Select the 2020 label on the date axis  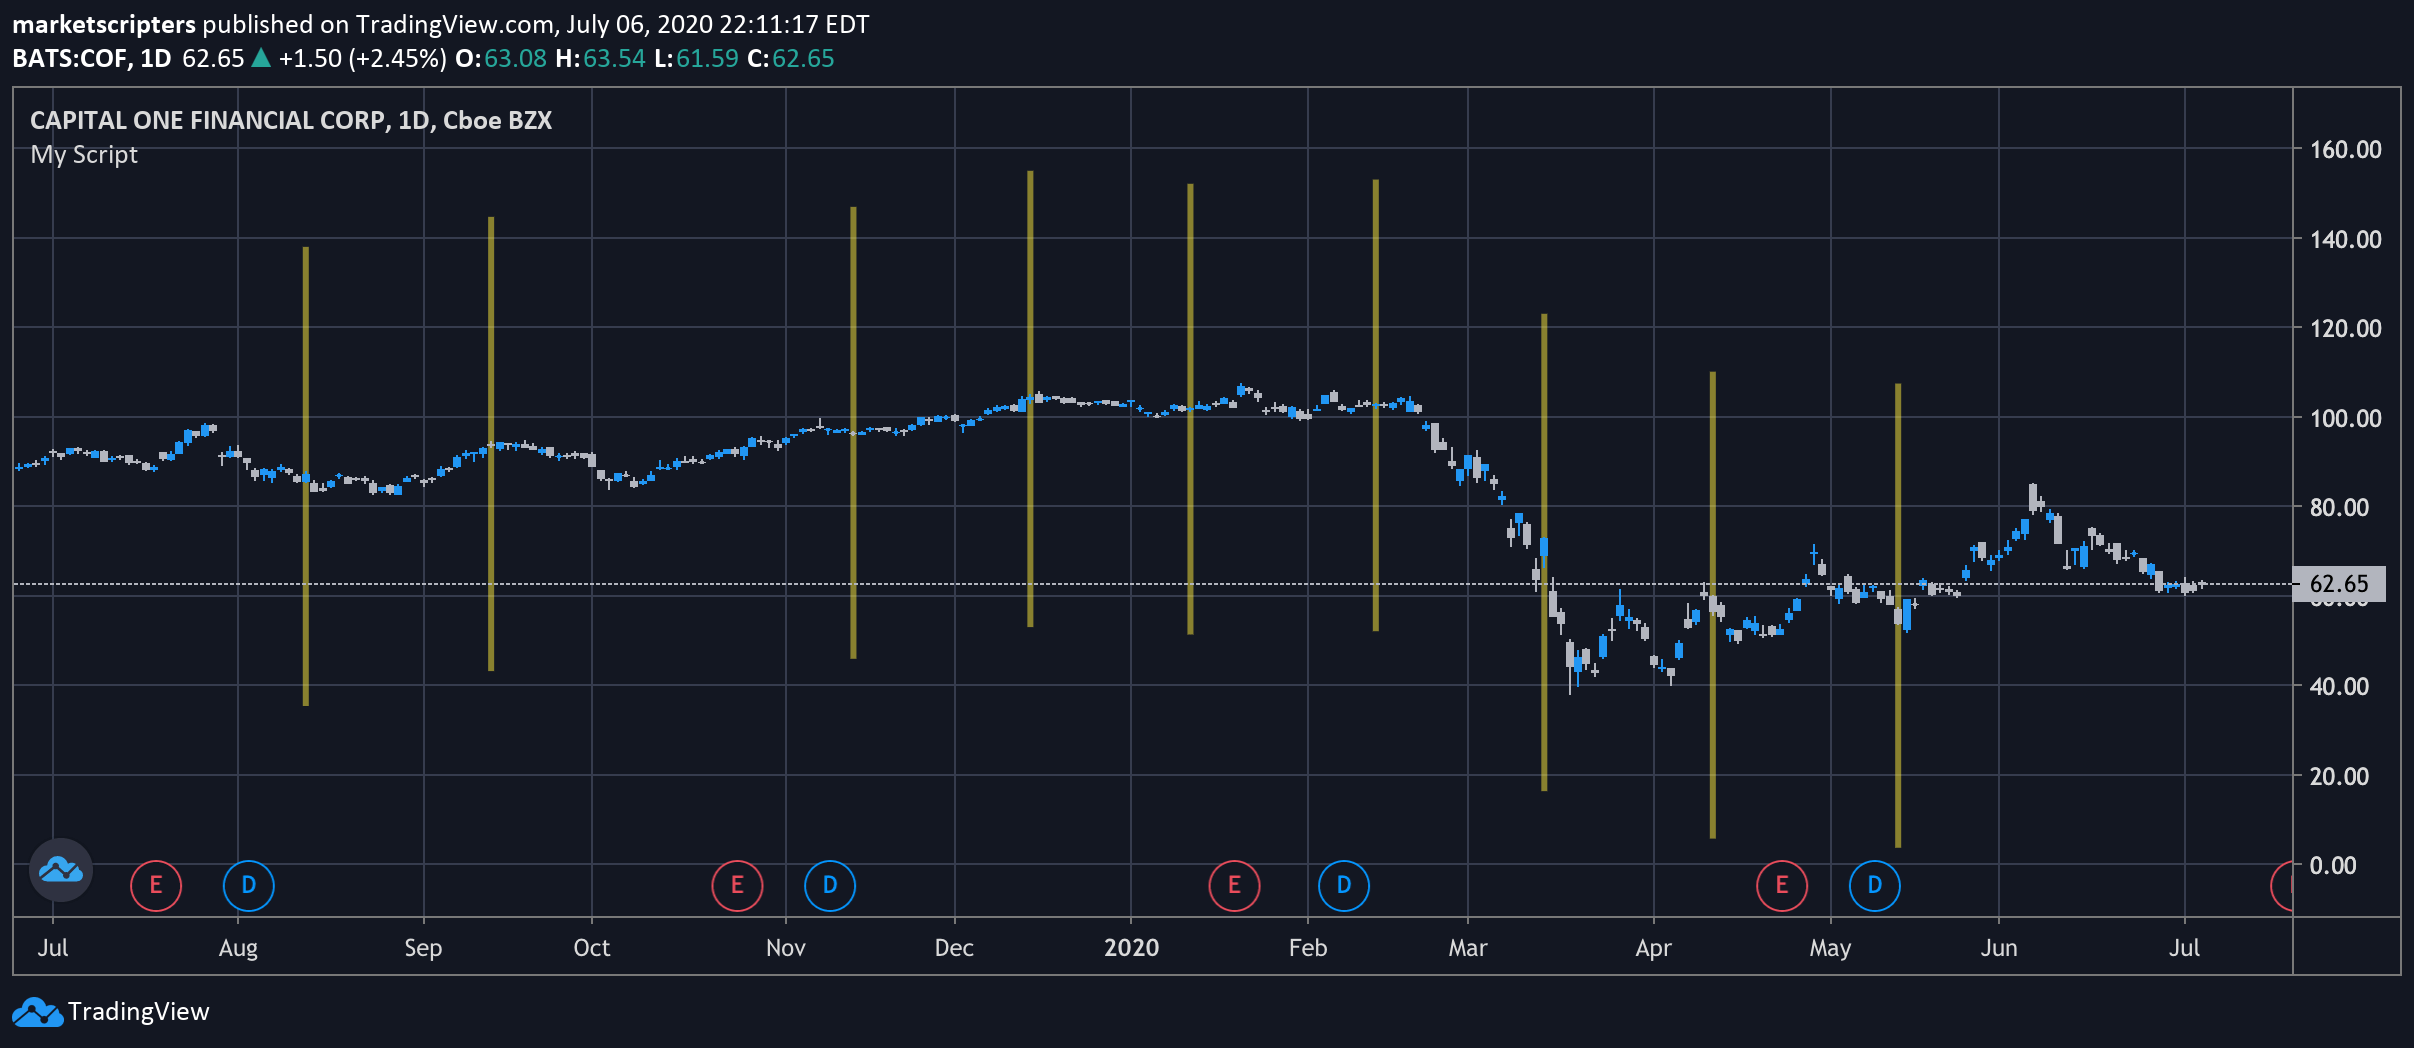pyautogui.click(x=1130, y=946)
